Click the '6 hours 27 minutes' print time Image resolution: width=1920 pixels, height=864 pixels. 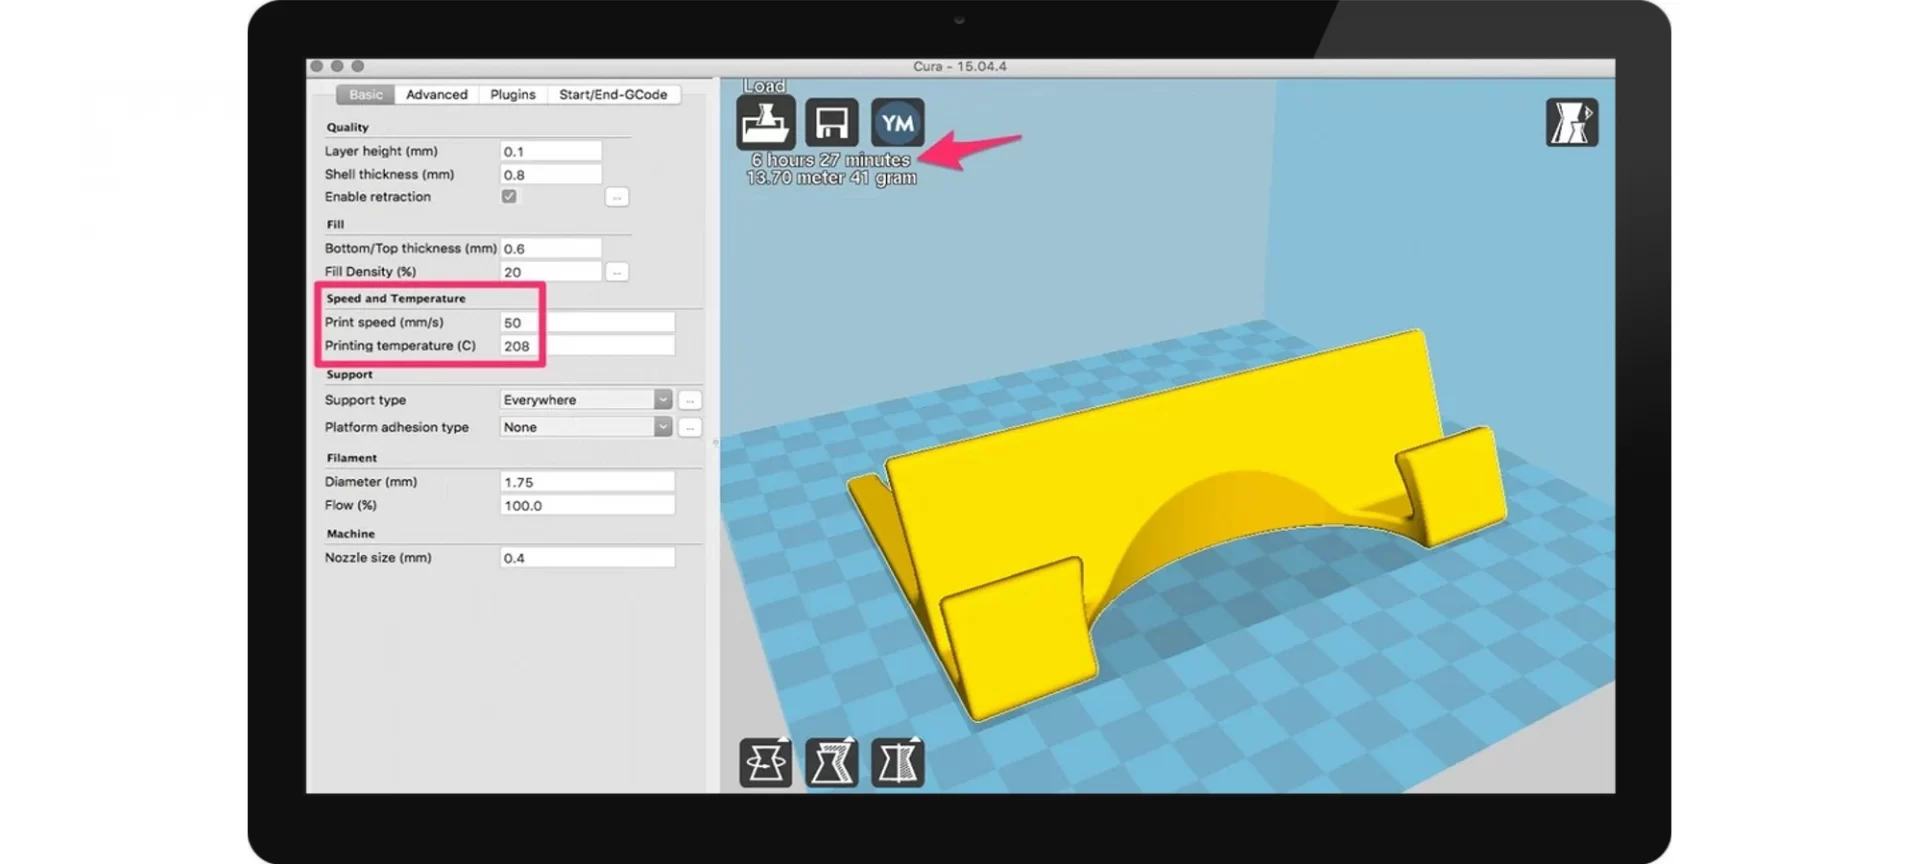pos(831,160)
